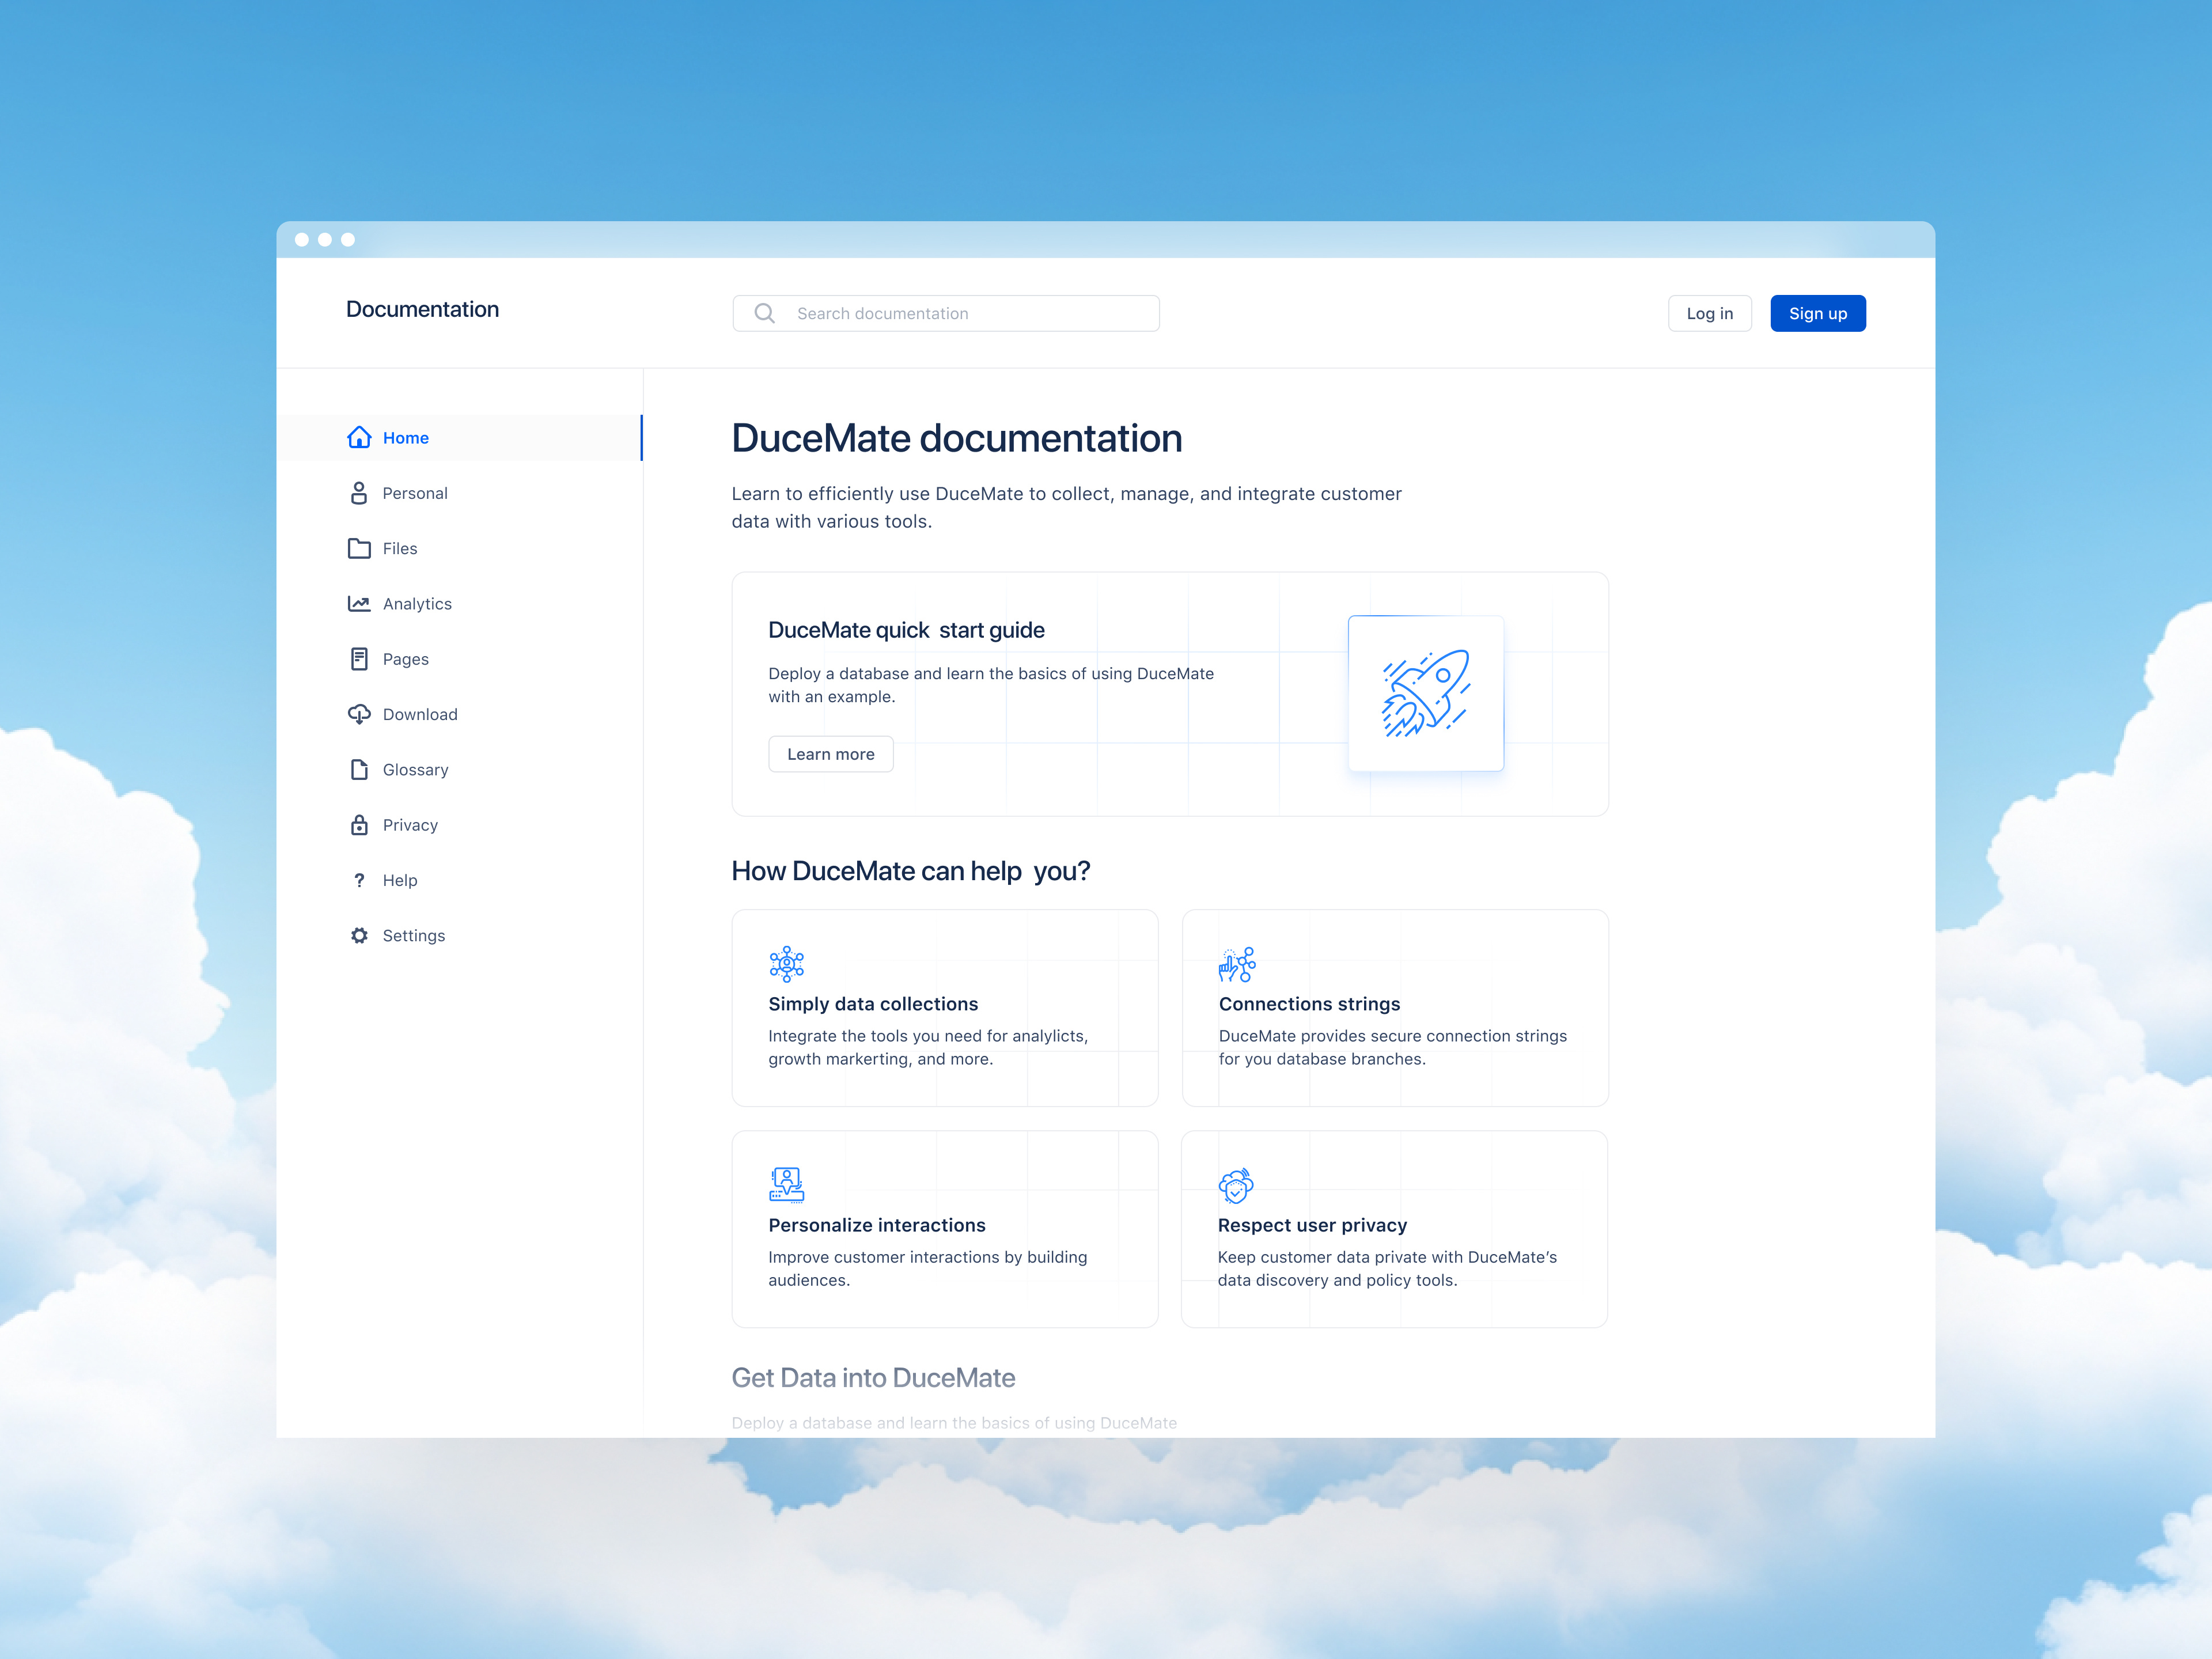Click text 'Keep customer data private with DuceMate's'

pyautogui.click(x=1387, y=1257)
